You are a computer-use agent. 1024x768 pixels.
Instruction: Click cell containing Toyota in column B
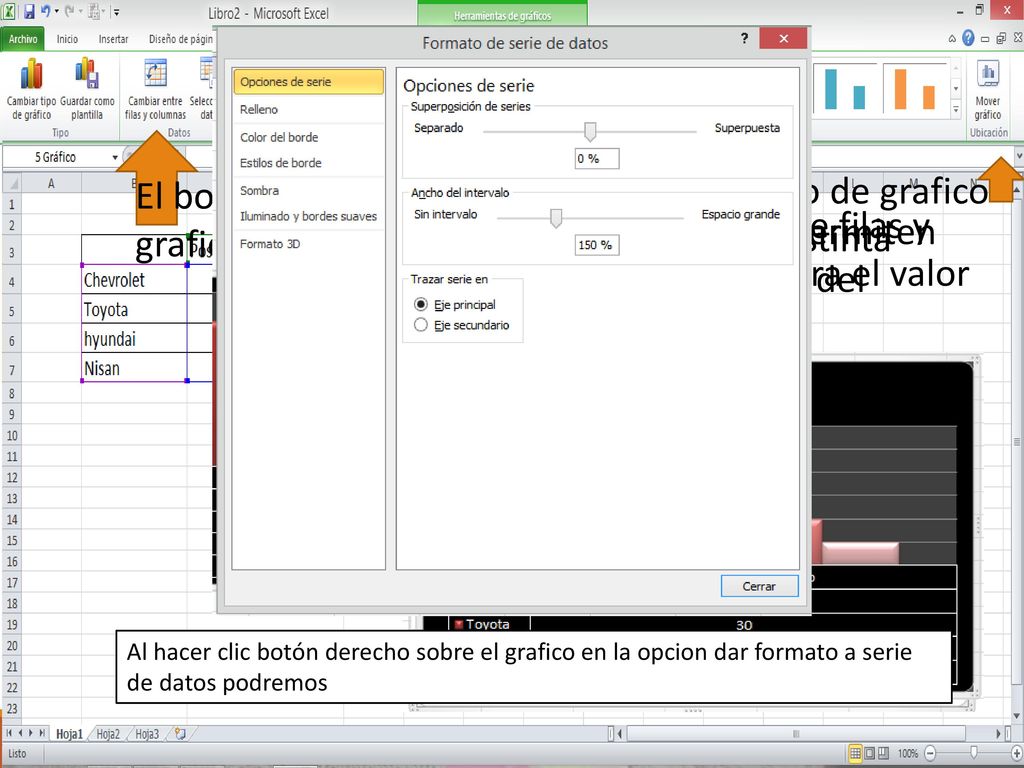135,309
